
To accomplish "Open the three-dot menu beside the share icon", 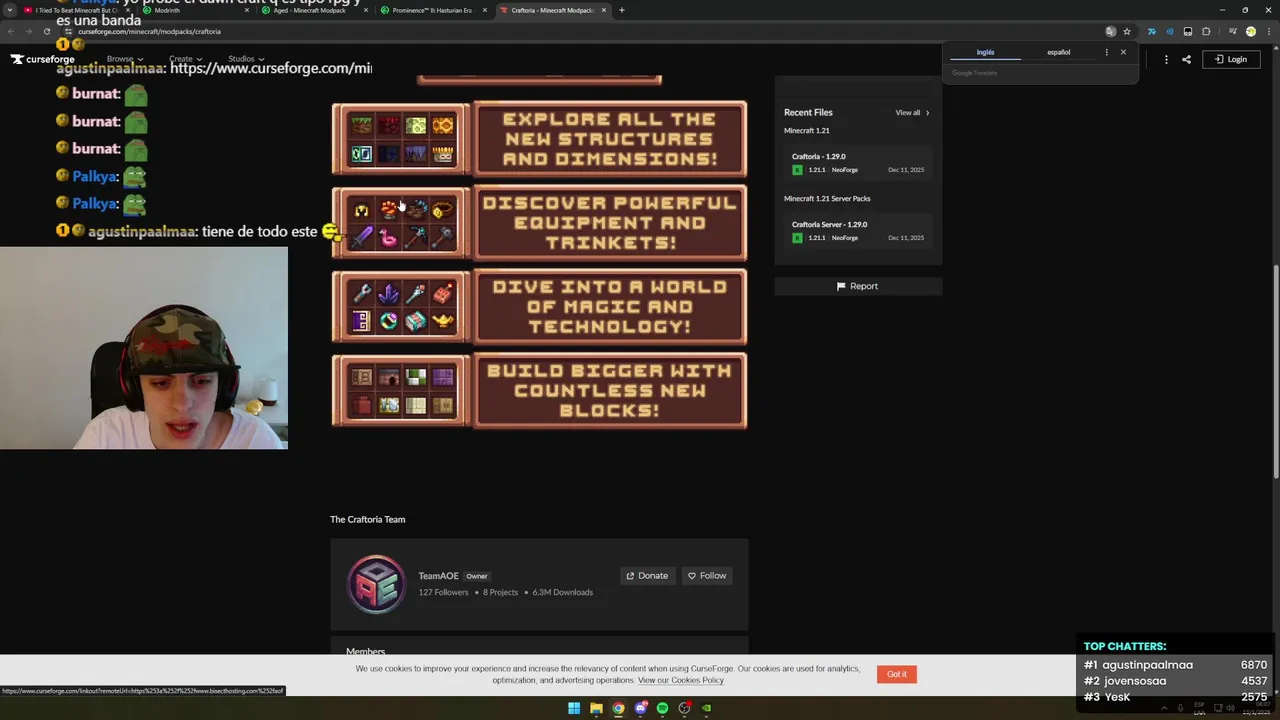I will click(x=1166, y=59).
